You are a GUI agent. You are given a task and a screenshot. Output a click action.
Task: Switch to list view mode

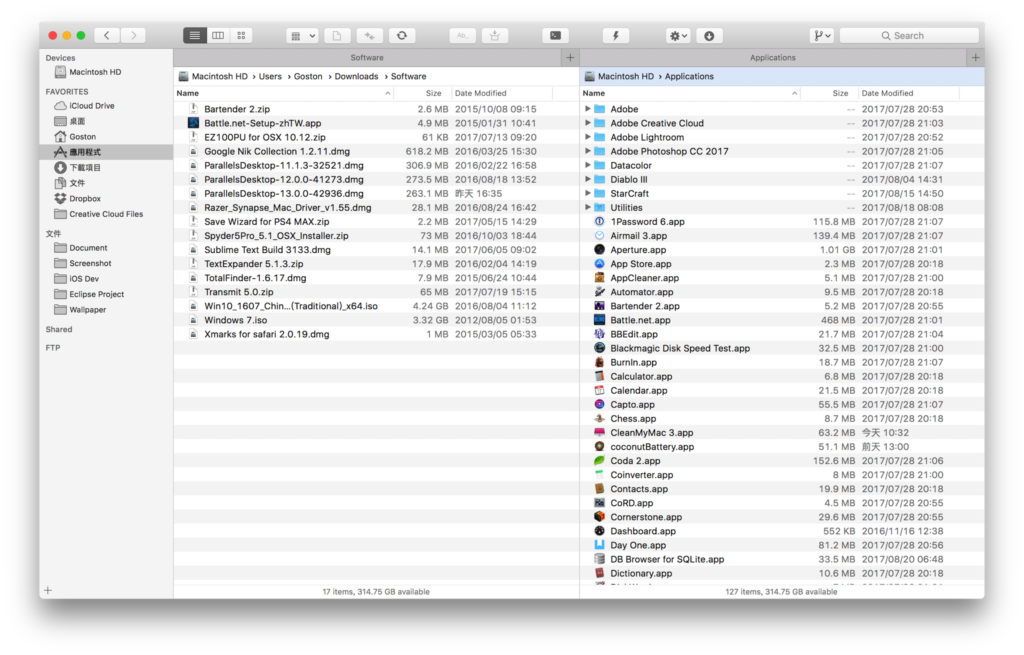pos(195,36)
